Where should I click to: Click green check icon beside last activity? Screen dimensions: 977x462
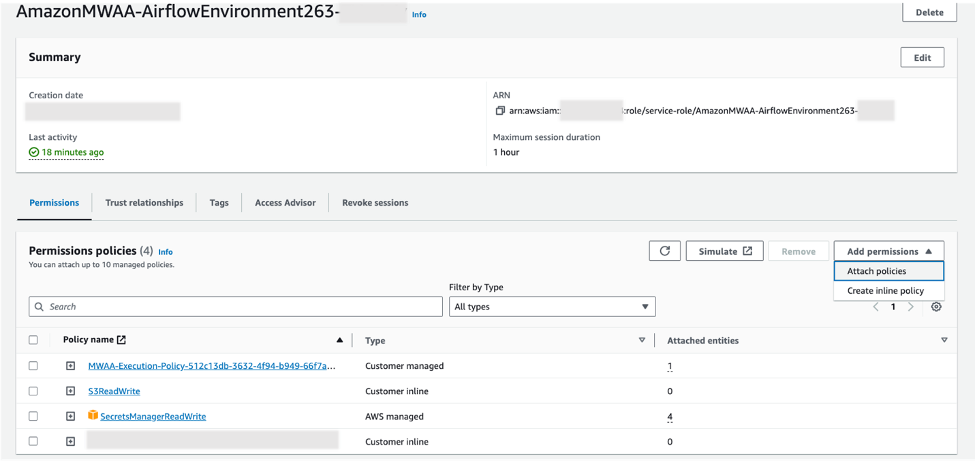pos(34,152)
